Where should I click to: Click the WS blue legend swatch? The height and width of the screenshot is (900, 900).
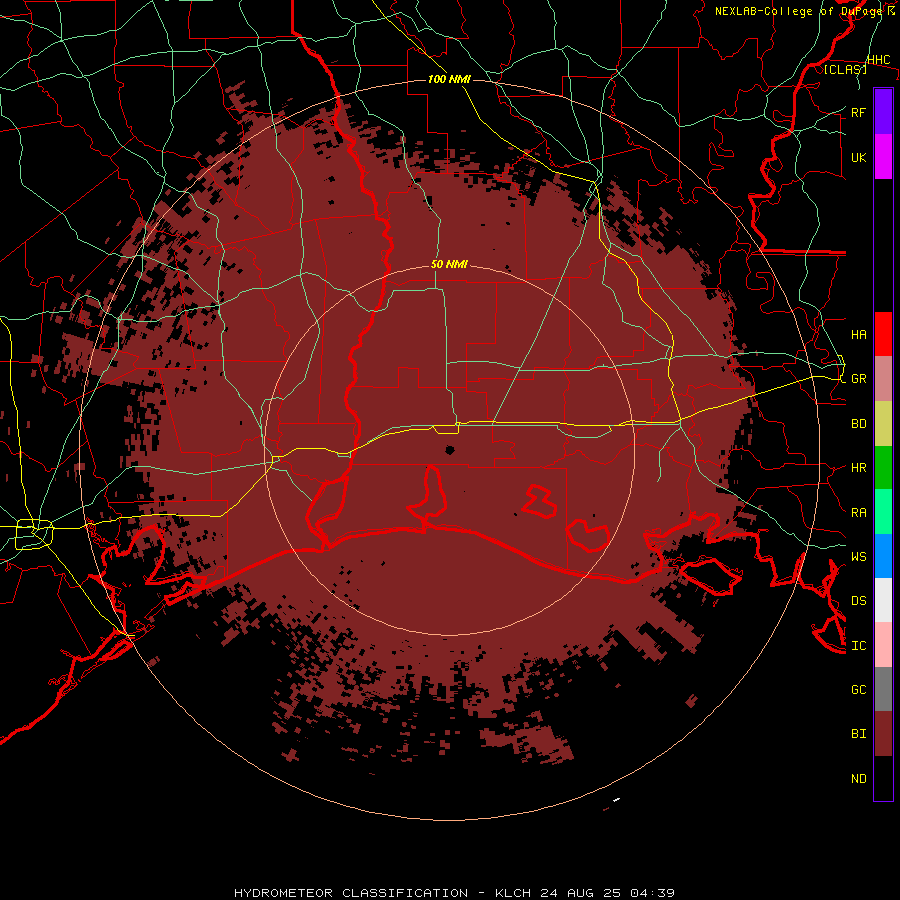coord(883,556)
